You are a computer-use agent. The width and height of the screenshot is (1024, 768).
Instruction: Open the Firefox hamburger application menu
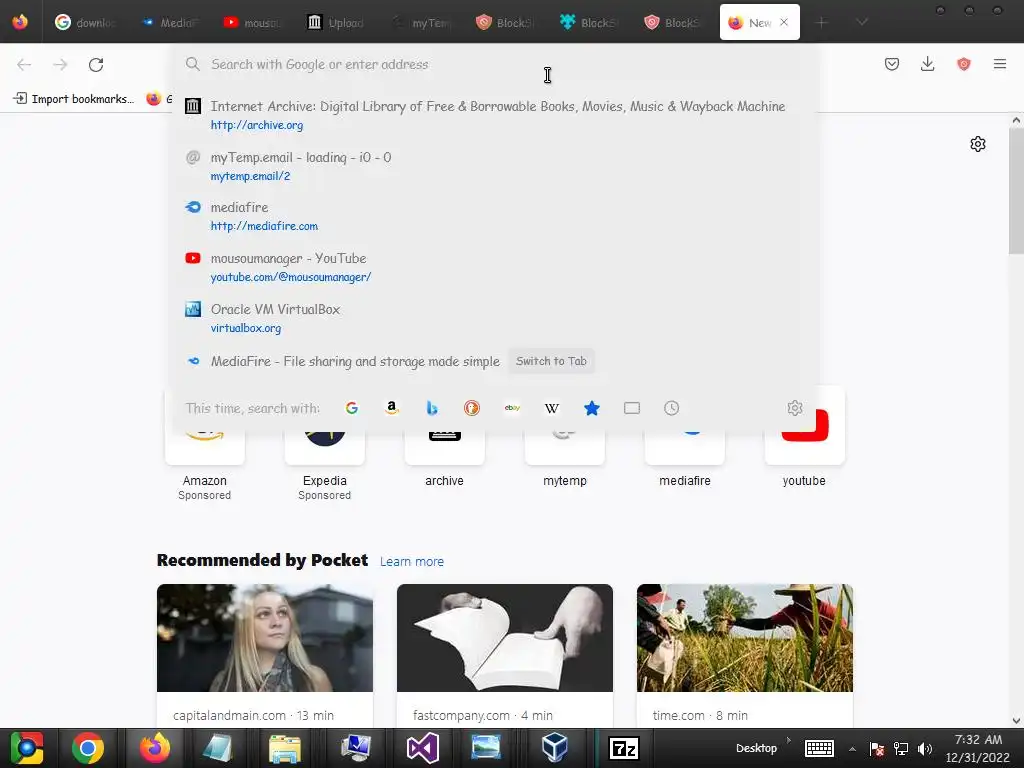click(999, 64)
